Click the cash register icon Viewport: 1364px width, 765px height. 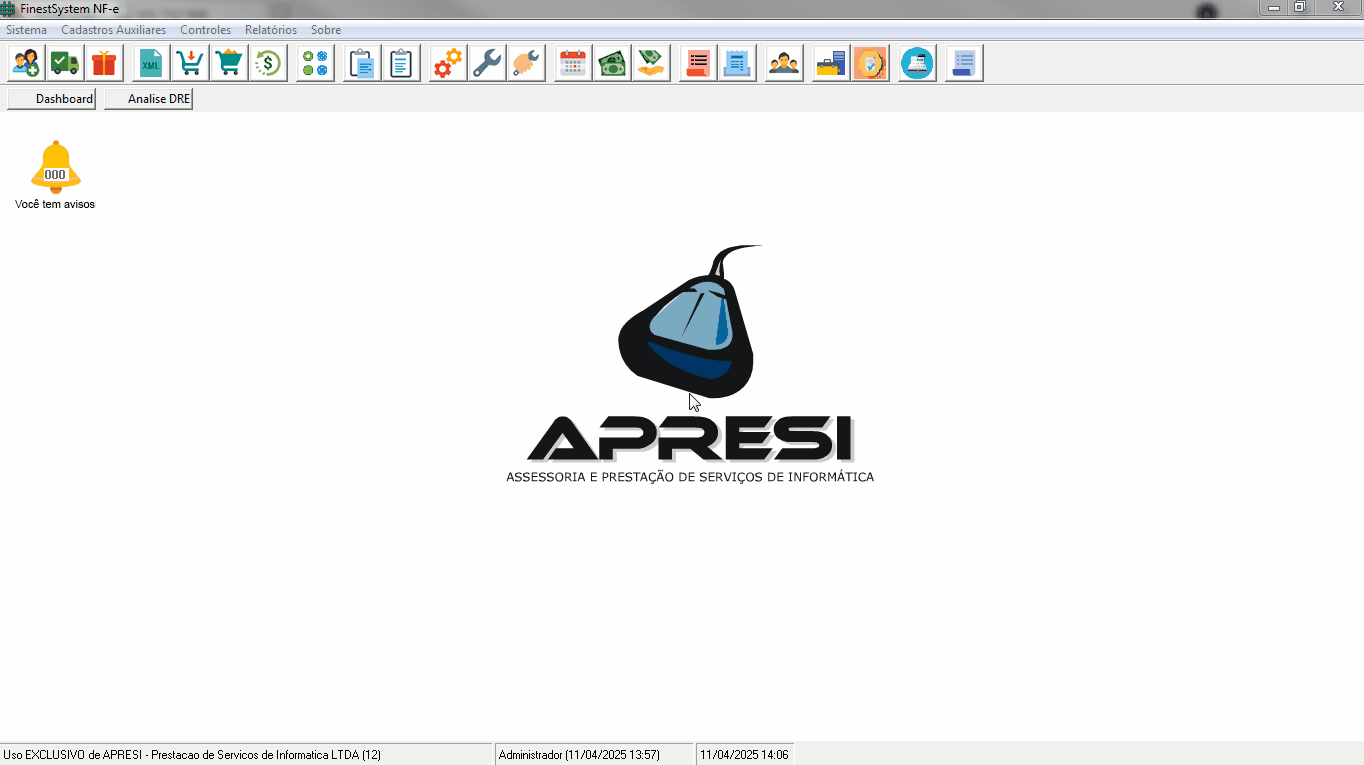point(917,64)
